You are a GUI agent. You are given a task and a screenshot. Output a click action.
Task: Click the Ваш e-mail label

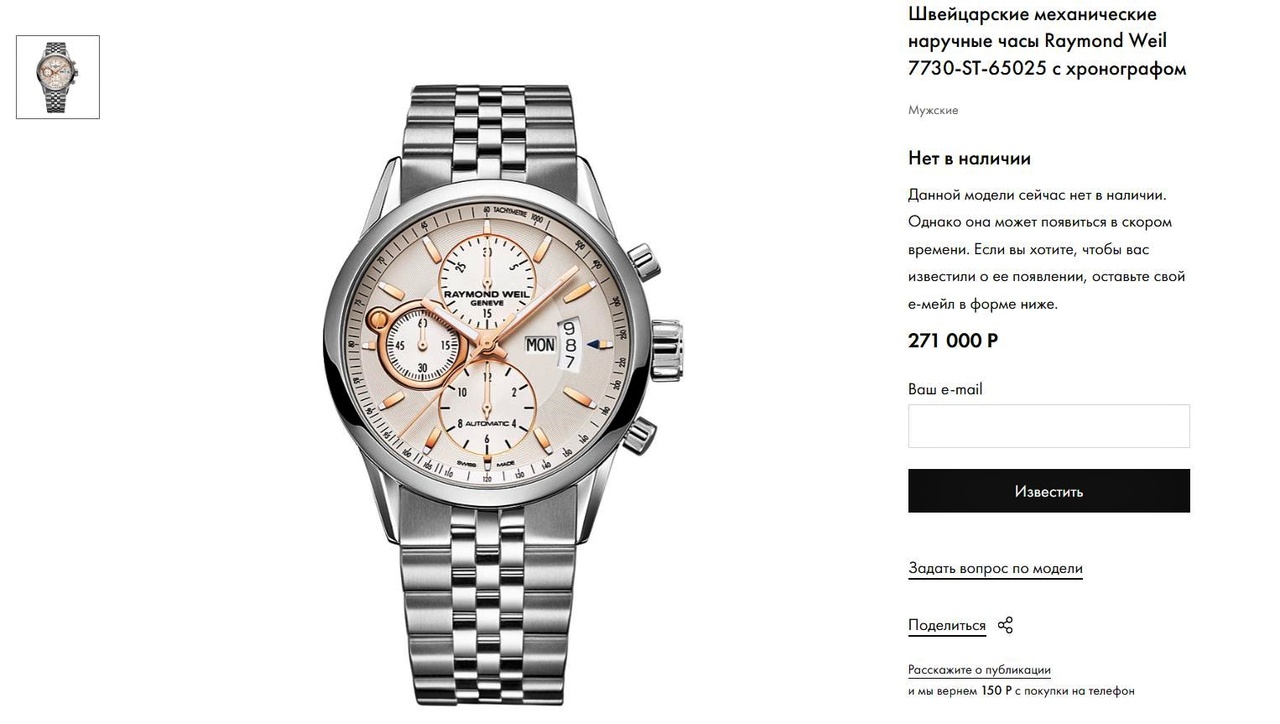click(945, 389)
